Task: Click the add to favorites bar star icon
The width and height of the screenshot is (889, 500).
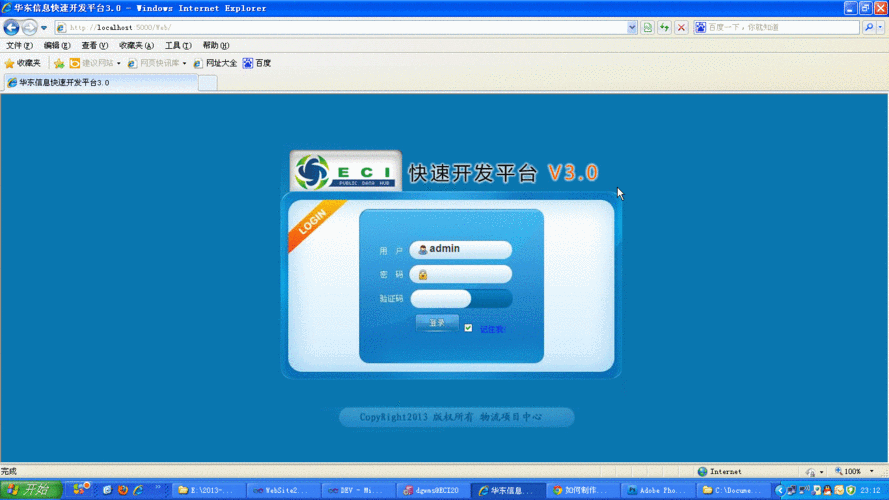Action: coord(59,63)
